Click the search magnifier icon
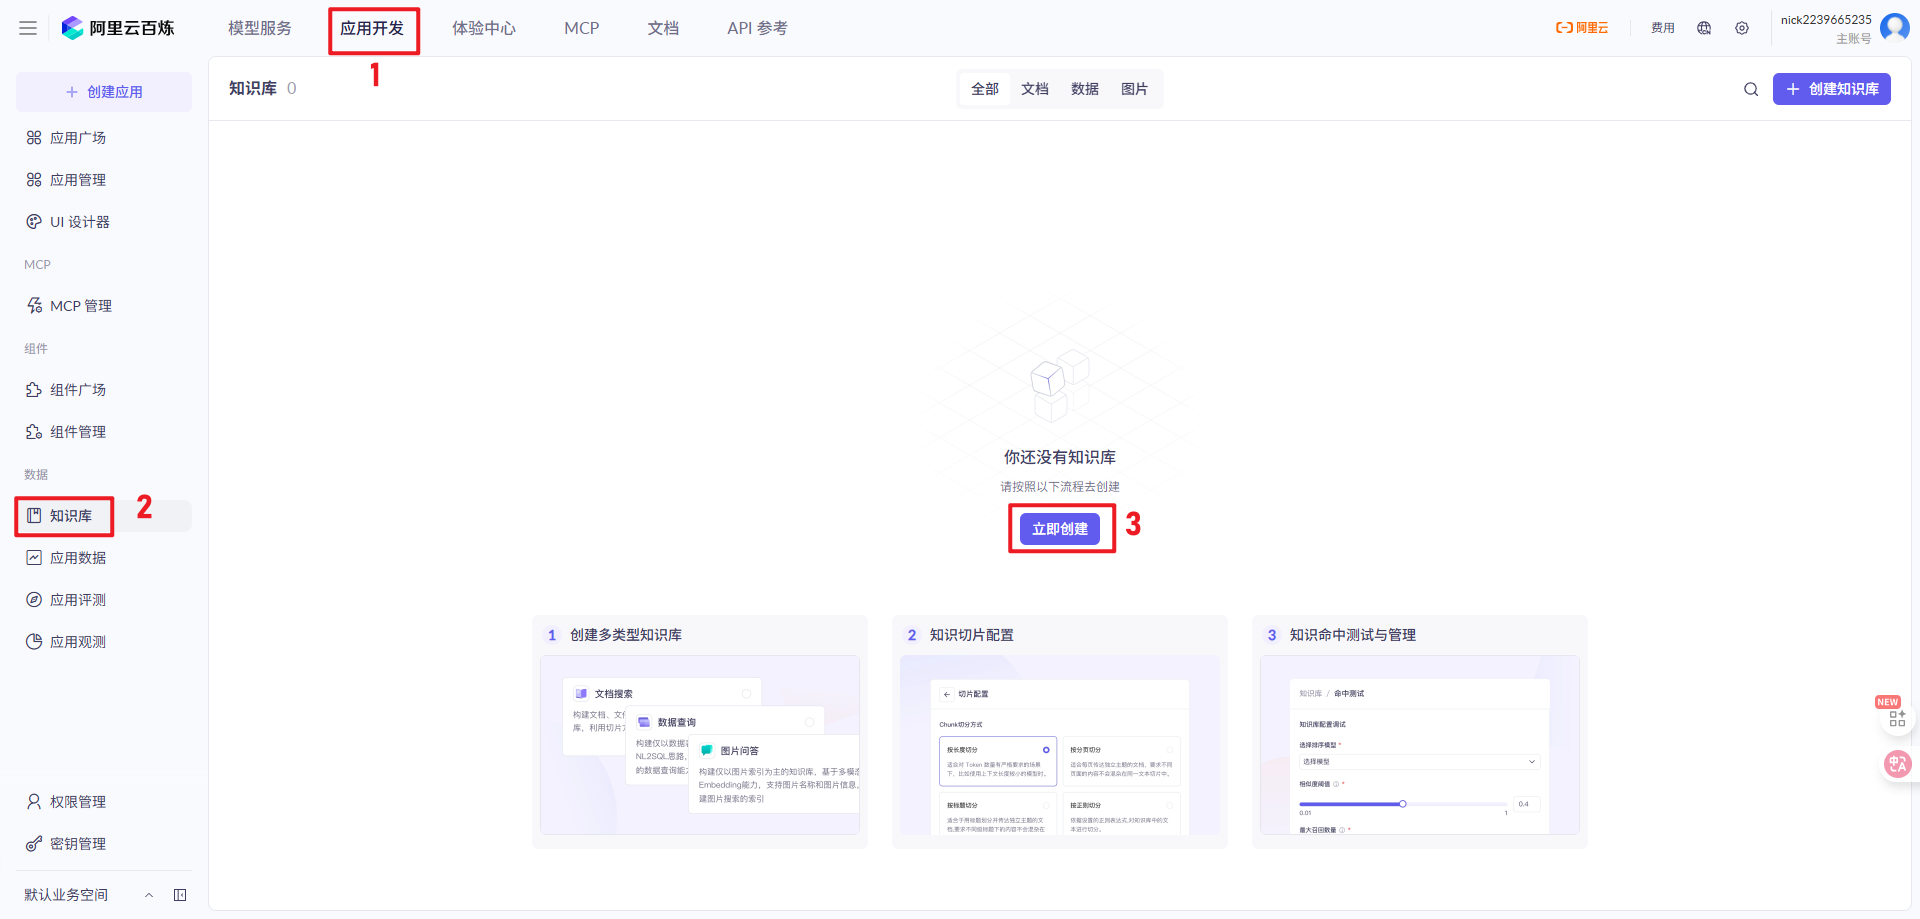The width and height of the screenshot is (1920, 919). (x=1751, y=89)
